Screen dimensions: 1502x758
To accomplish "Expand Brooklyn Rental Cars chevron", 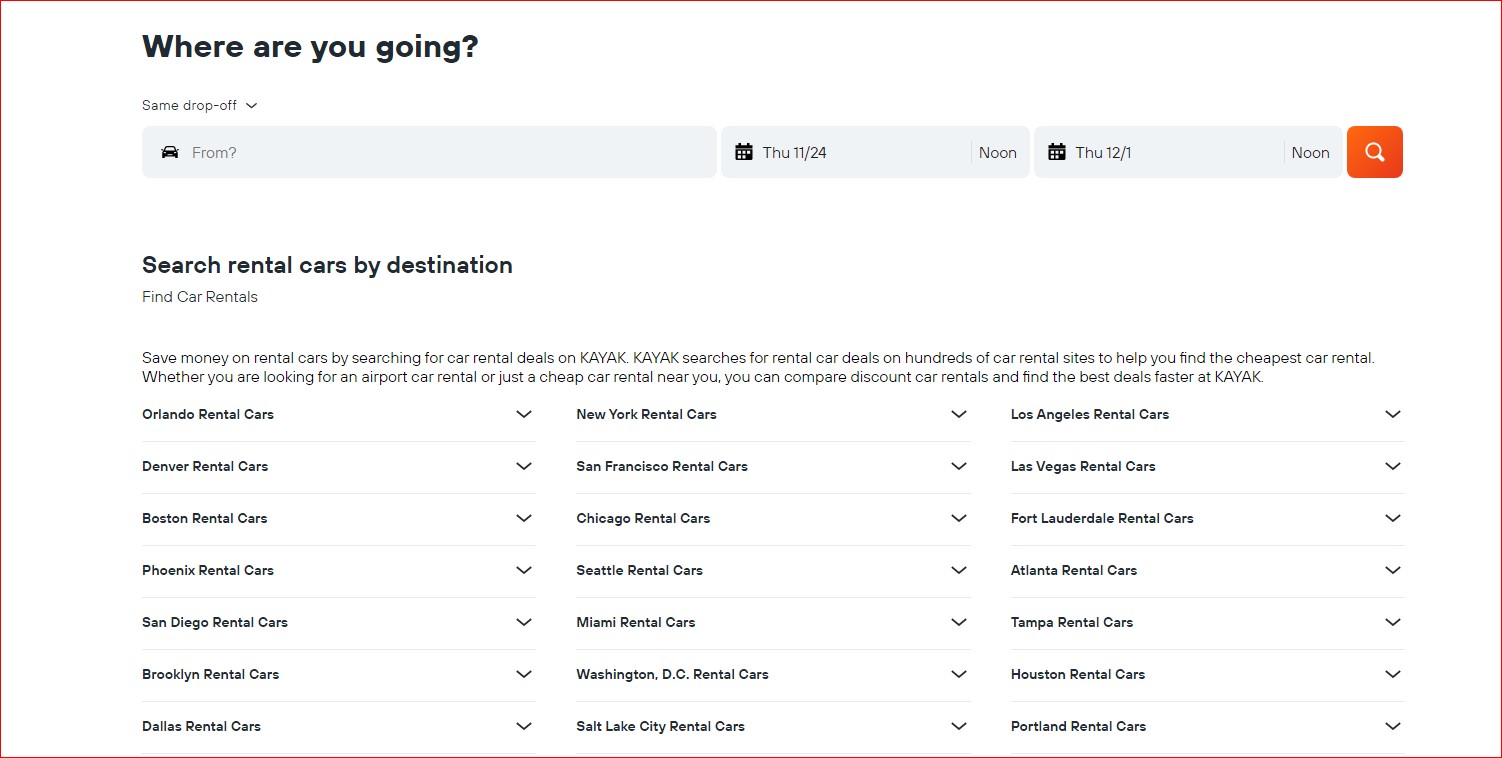I will coord(524,674).
